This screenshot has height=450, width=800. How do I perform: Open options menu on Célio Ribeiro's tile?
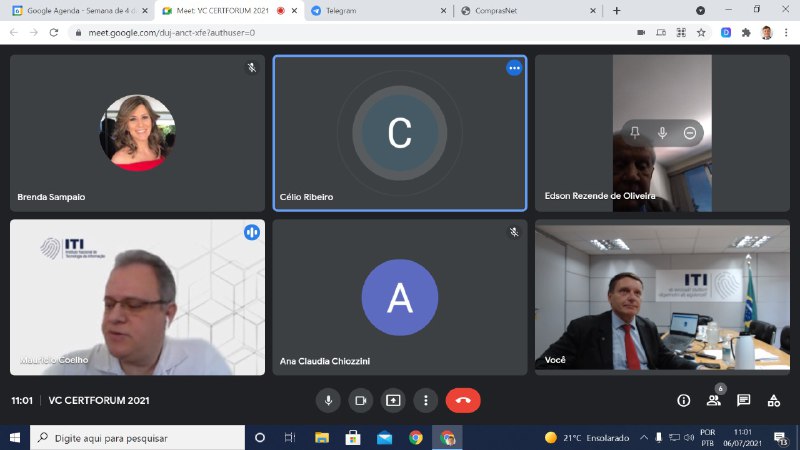coord(514,68)
